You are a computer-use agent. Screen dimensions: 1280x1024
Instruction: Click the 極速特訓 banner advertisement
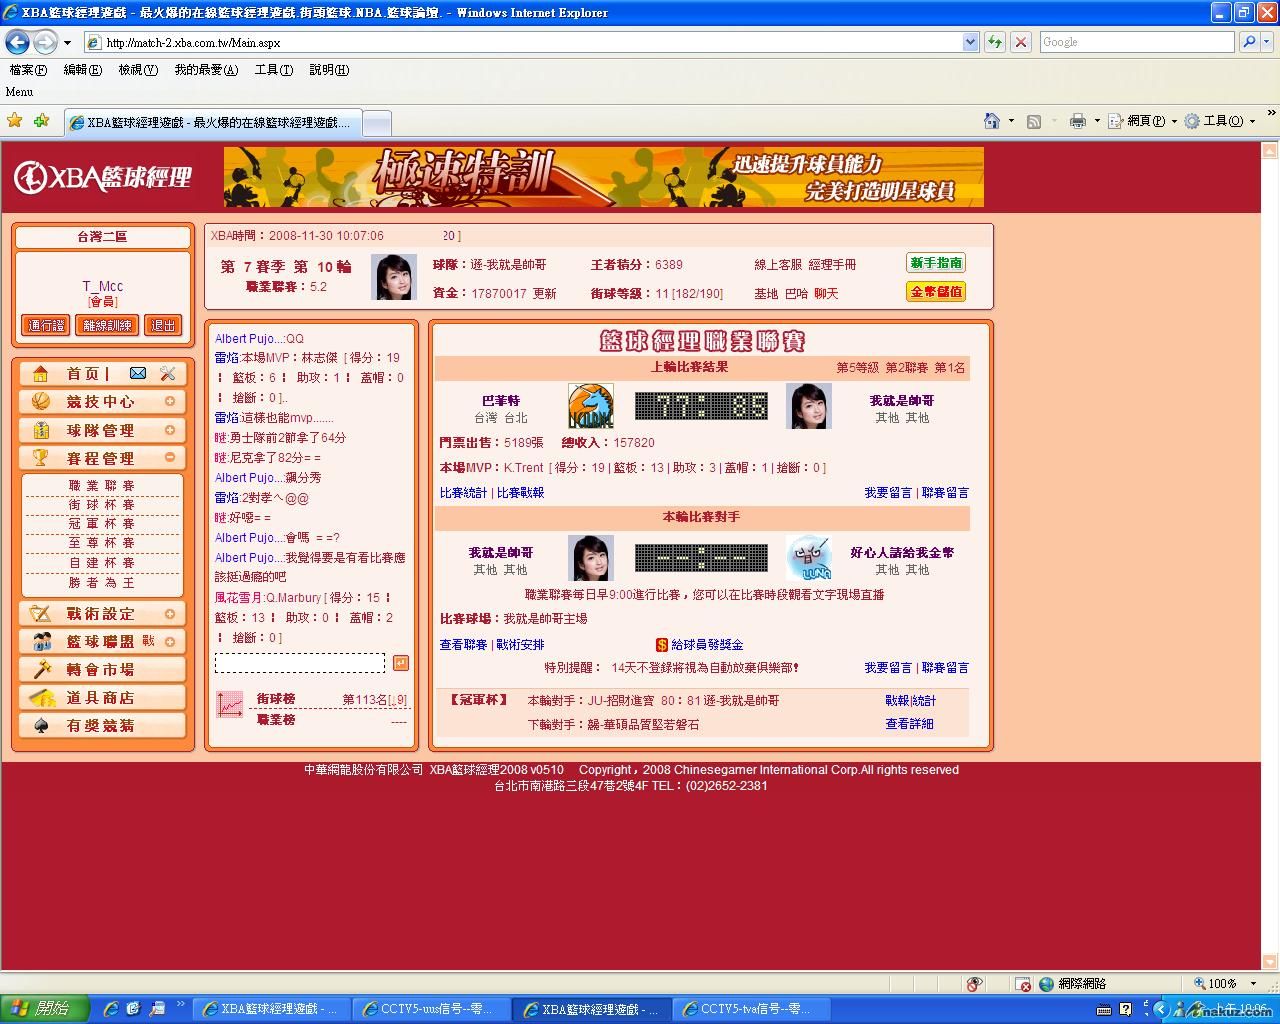[604, 177]
